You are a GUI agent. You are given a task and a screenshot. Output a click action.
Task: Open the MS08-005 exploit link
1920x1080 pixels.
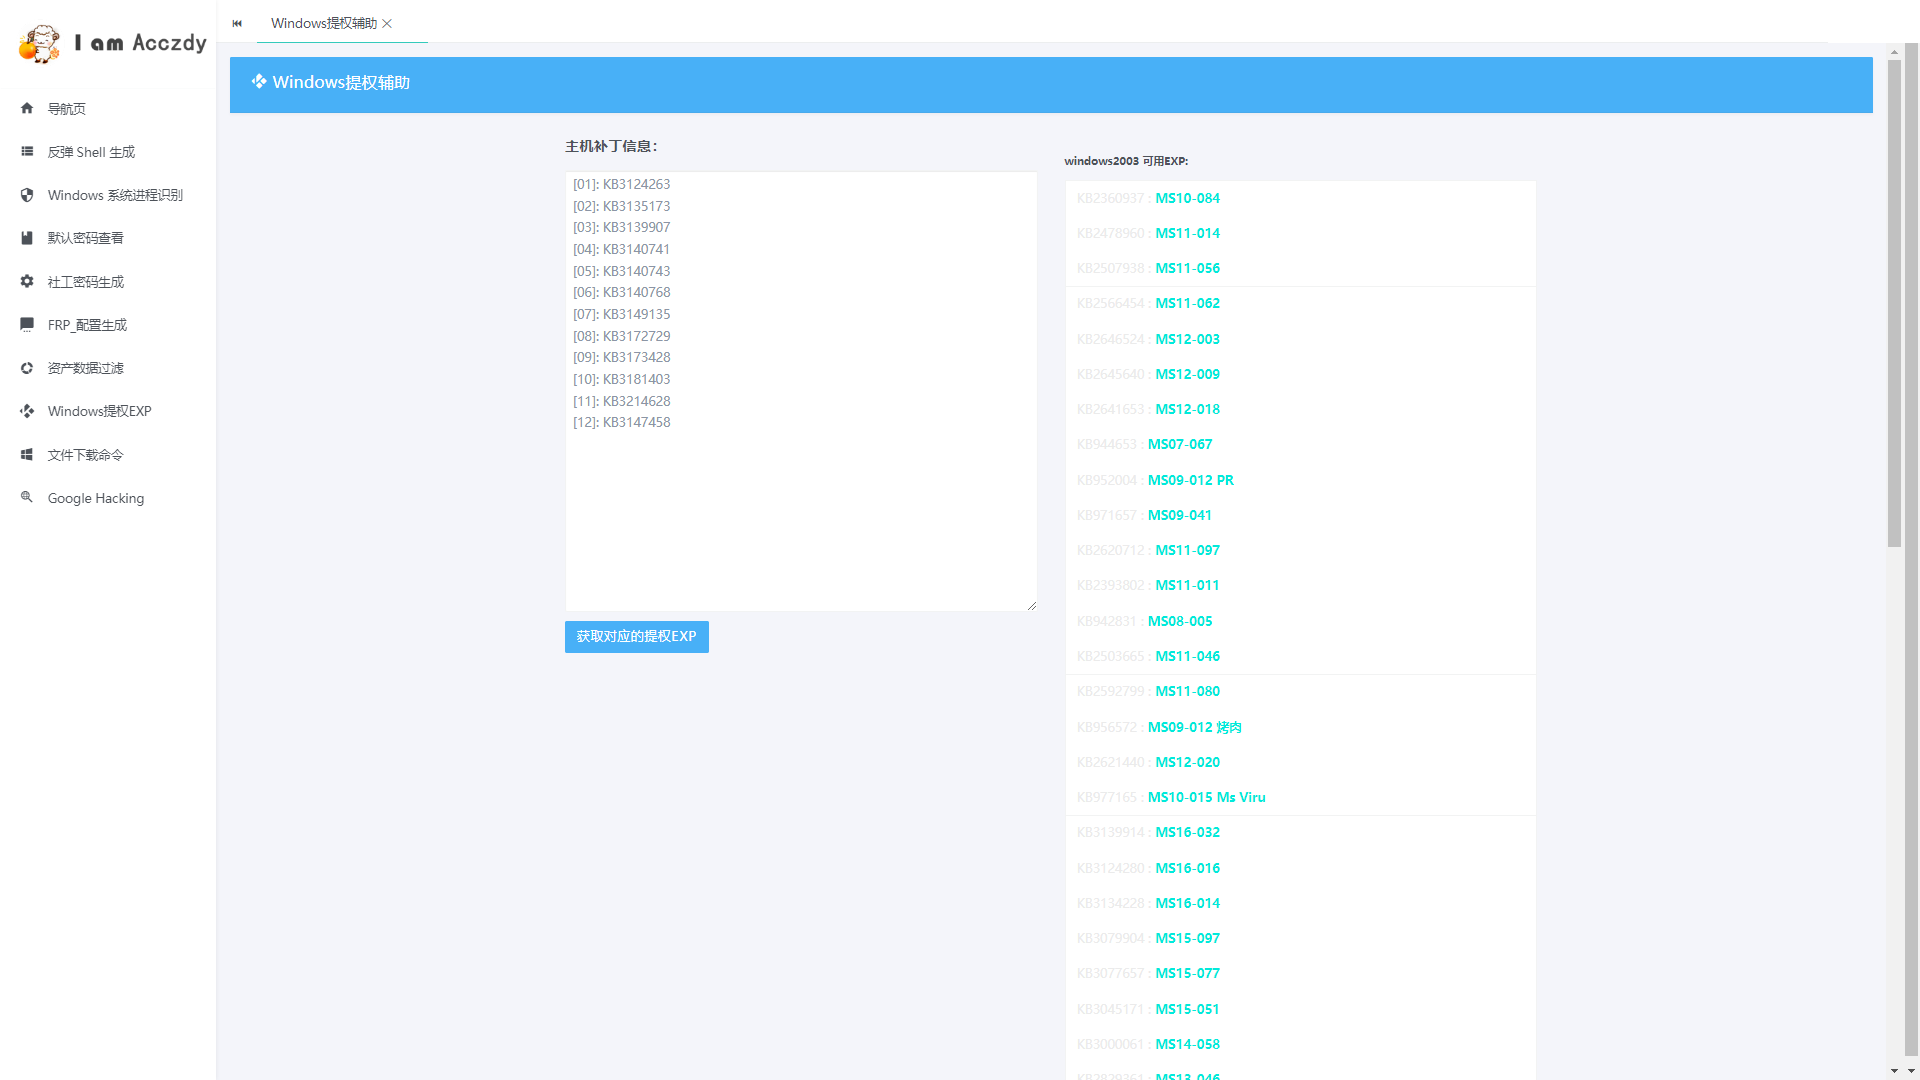tap(1180, 621)
